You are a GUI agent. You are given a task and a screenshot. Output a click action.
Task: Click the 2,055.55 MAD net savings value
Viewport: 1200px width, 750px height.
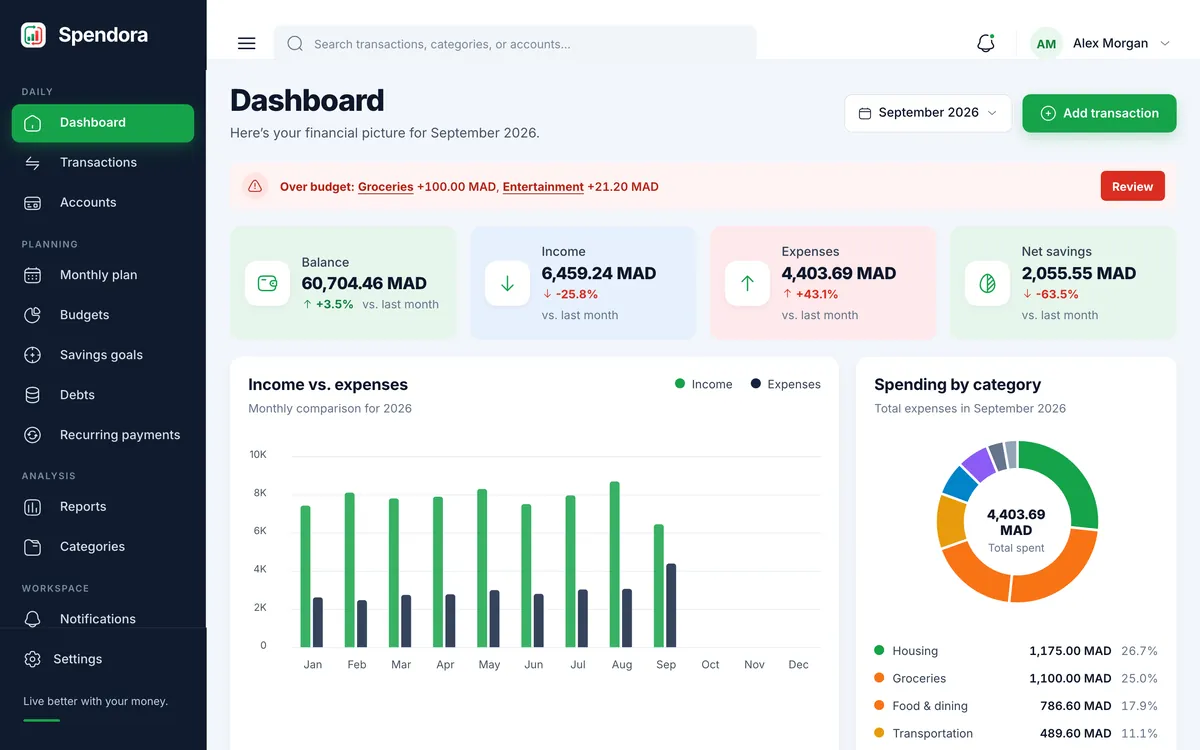coord(1079,273)
